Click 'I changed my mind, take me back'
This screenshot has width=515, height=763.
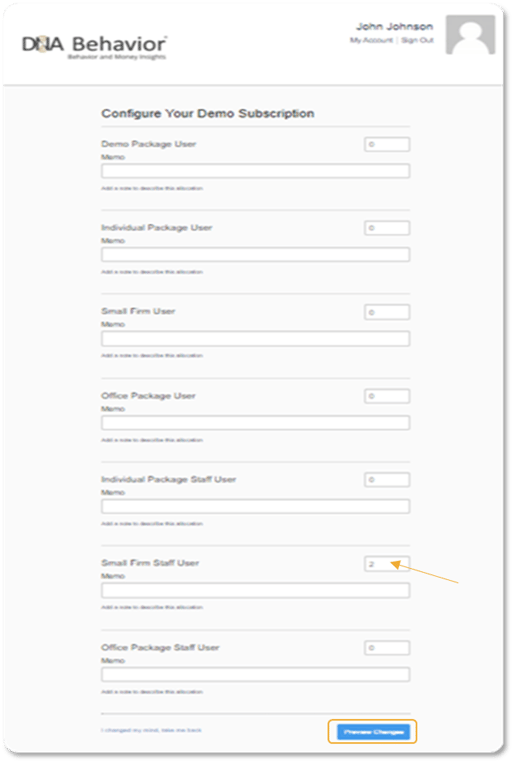point(151,730)
